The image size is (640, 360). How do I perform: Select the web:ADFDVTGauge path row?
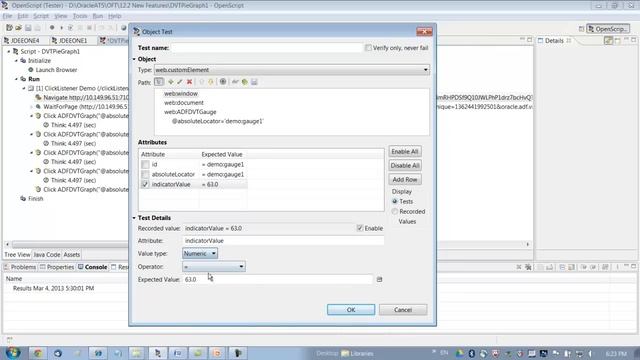190,112
